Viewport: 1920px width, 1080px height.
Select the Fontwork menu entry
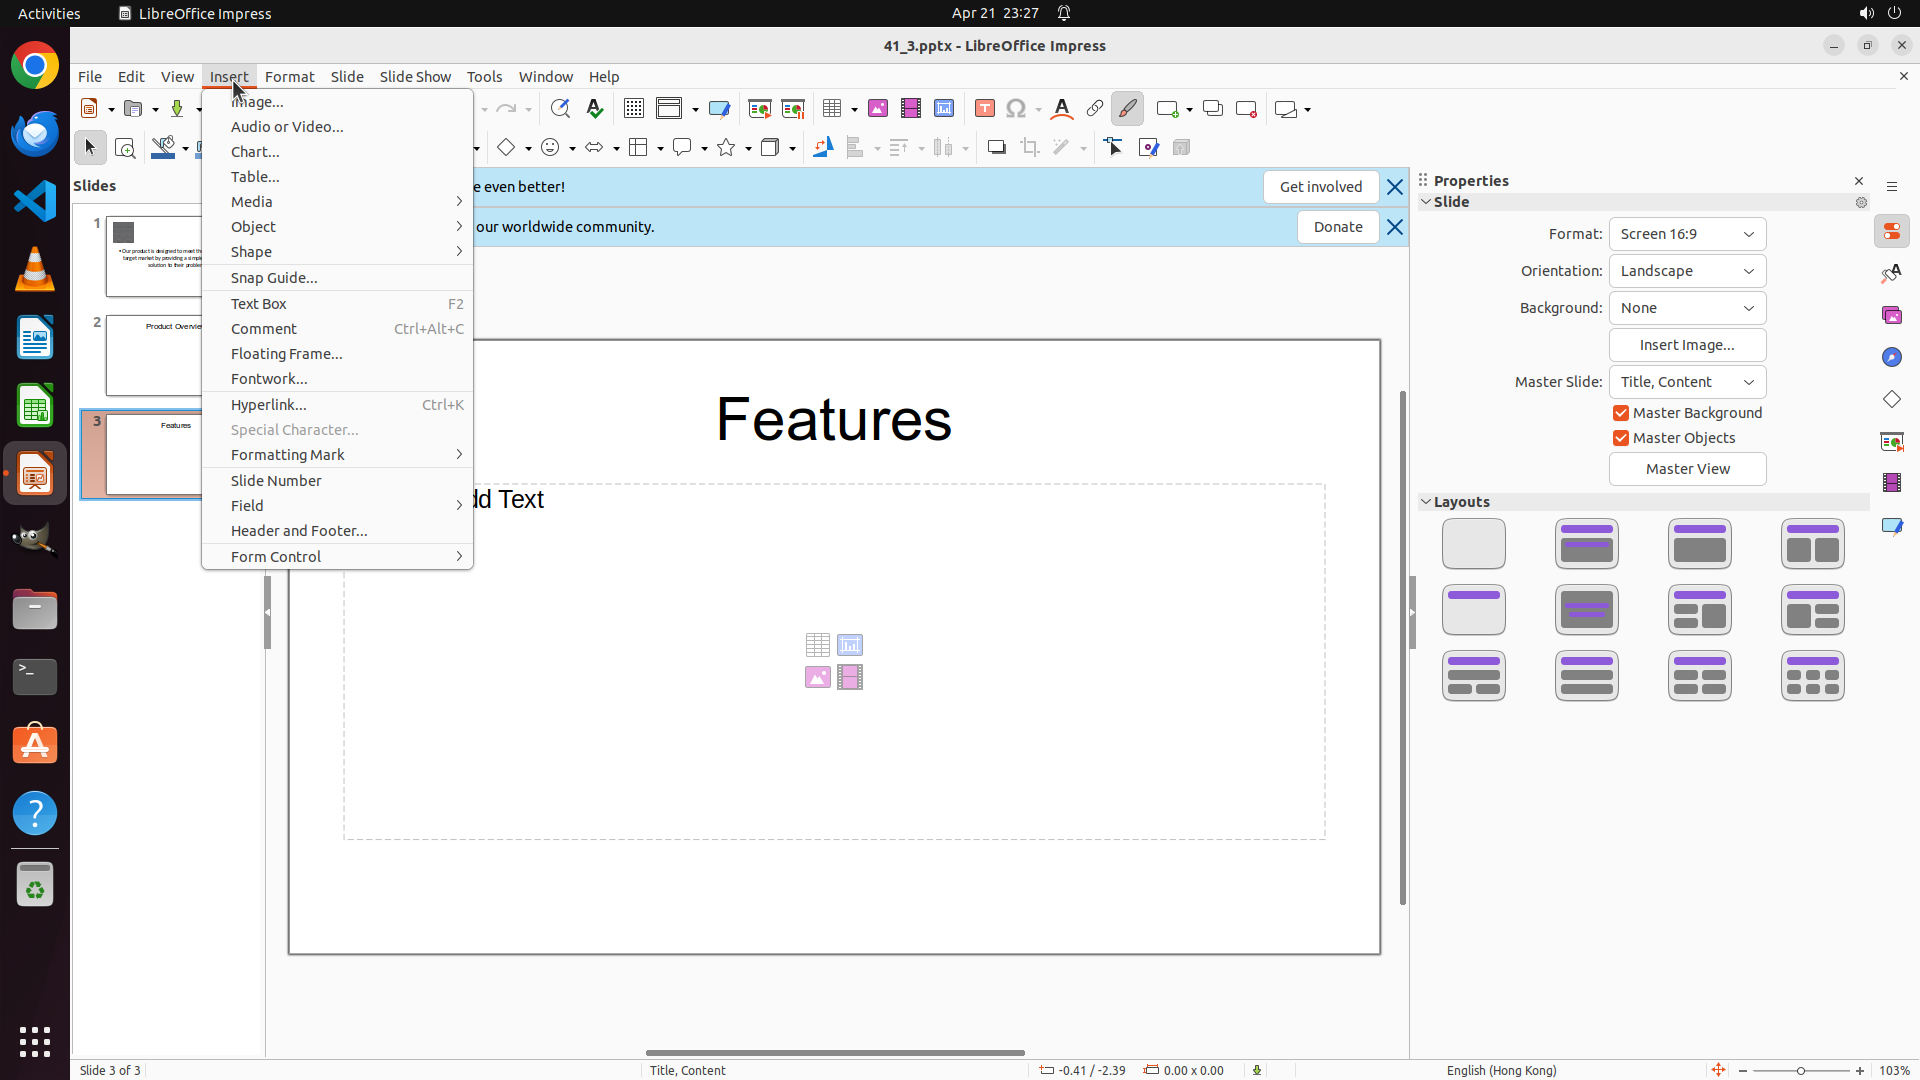[269, 379]
